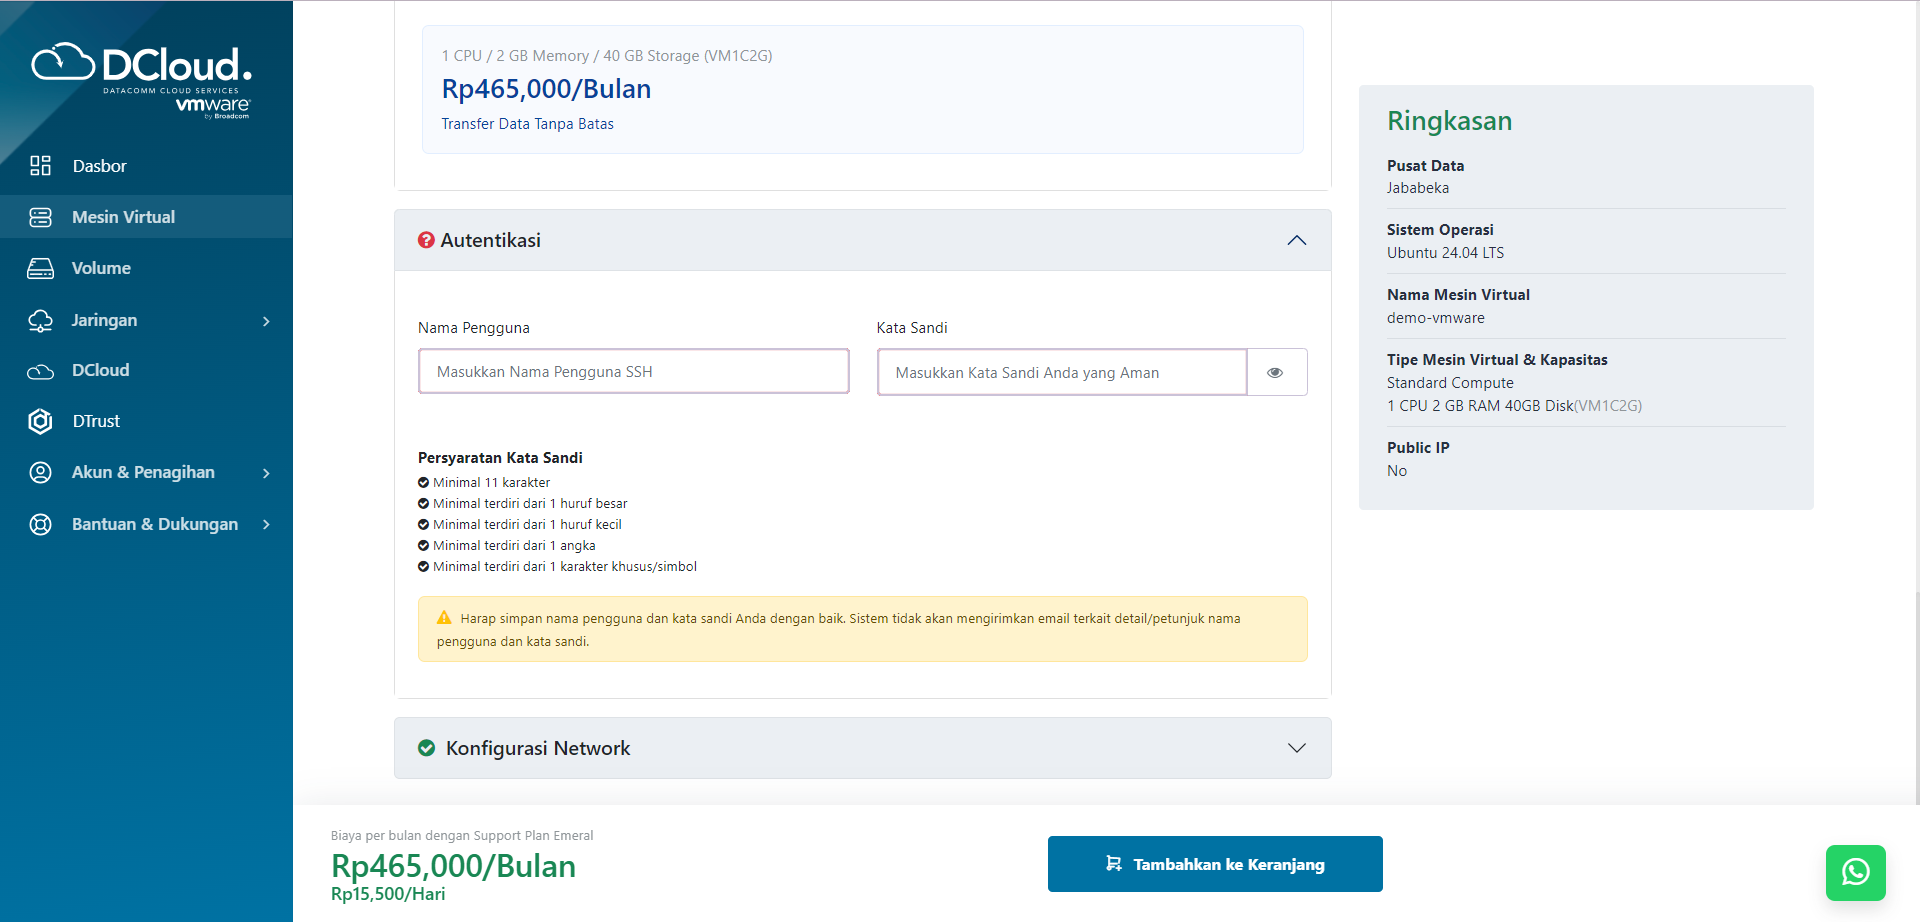
Task: Expand the Konfigurasi Network section
Action: 1296,748
